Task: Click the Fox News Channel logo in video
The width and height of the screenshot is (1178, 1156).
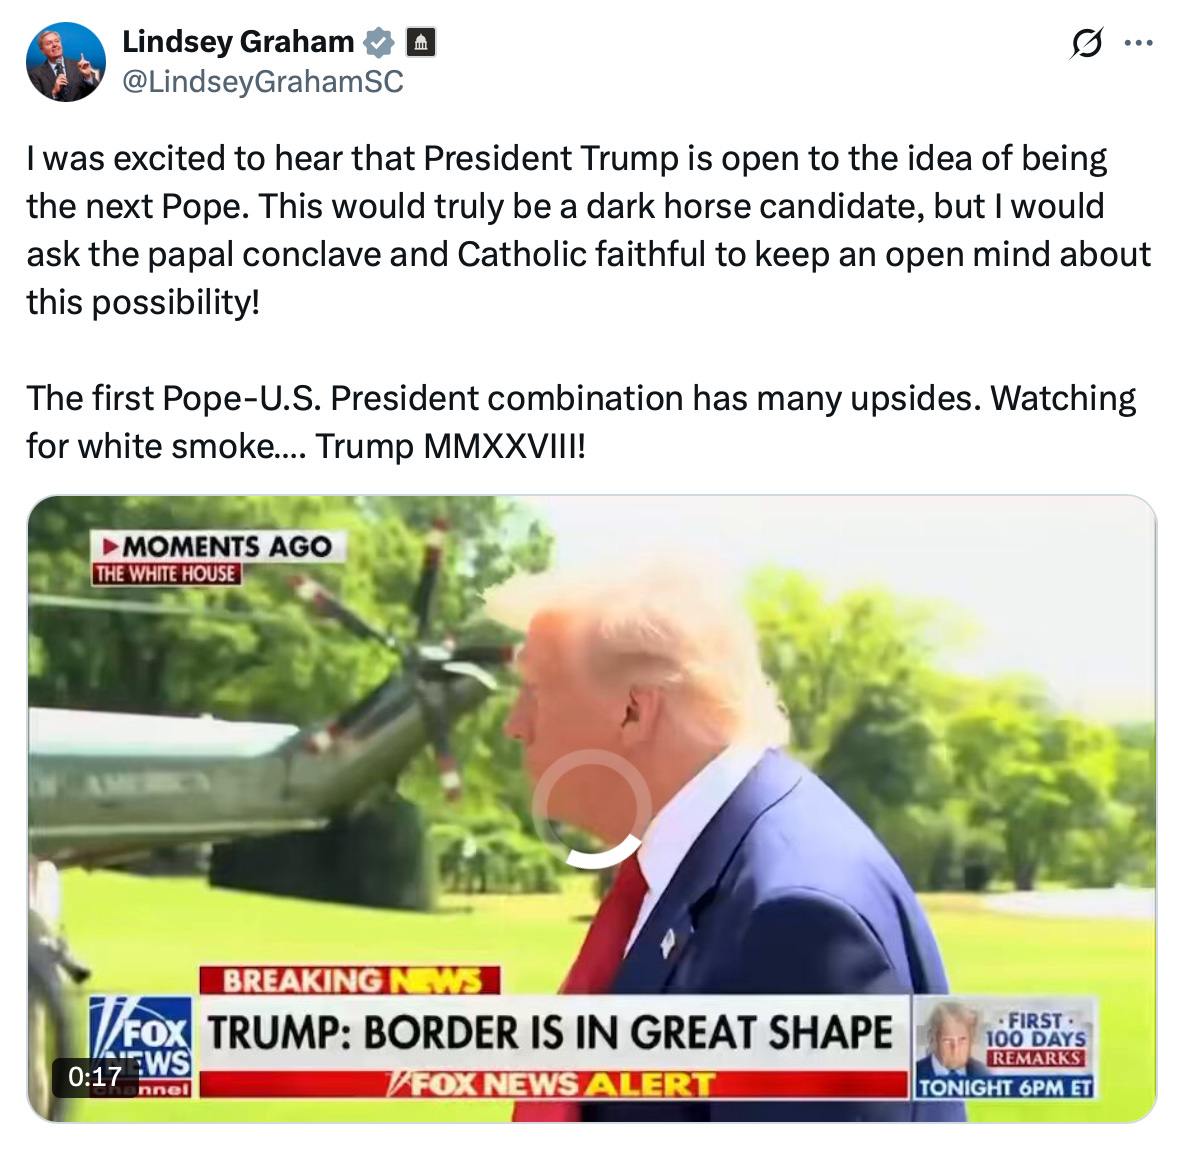Action: pos(140,1046)
